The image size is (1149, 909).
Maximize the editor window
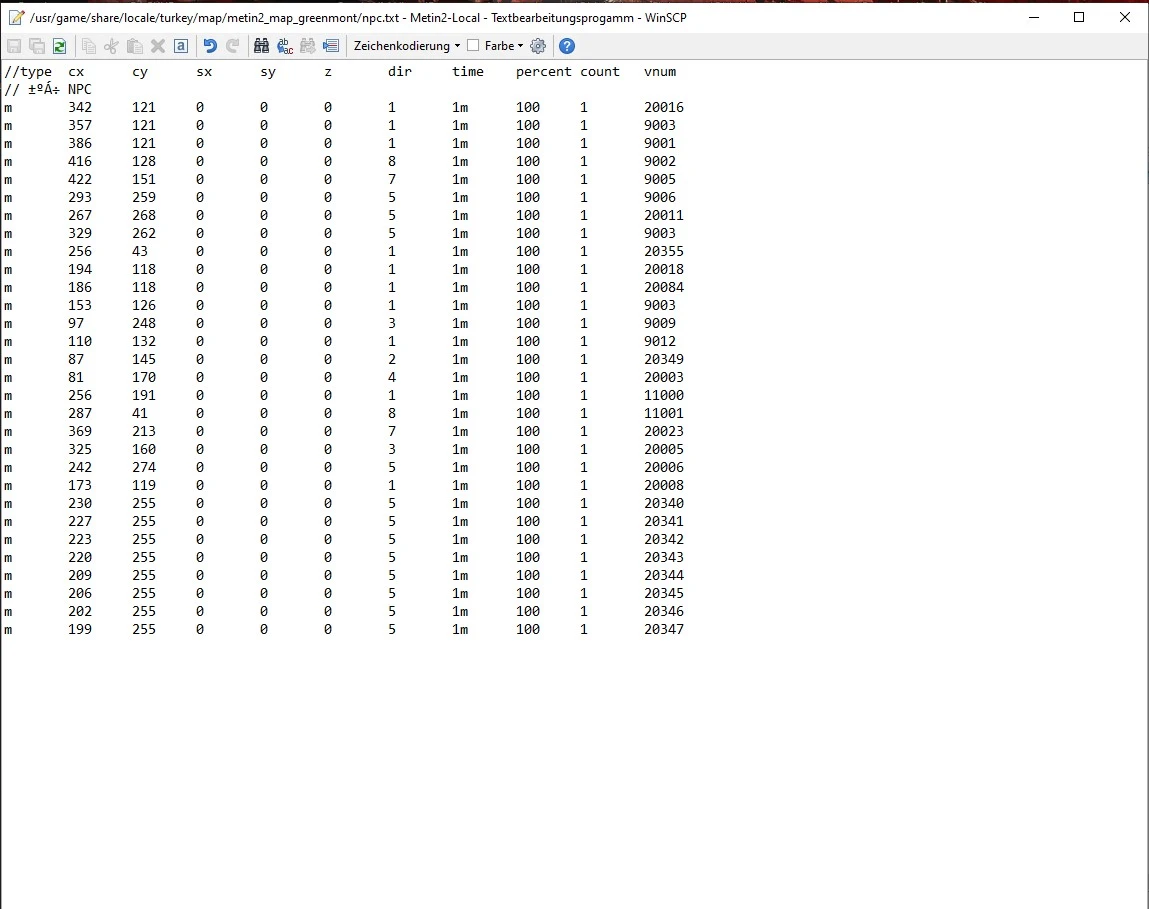1079,17
